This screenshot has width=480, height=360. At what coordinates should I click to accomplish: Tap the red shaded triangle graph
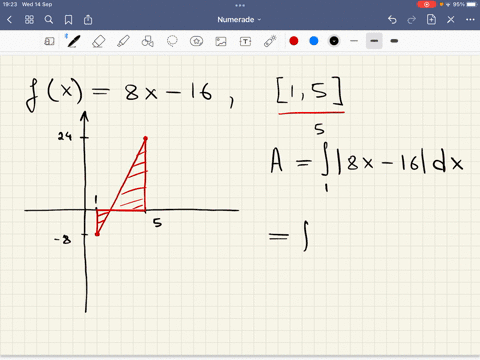[x=122, y=186]
